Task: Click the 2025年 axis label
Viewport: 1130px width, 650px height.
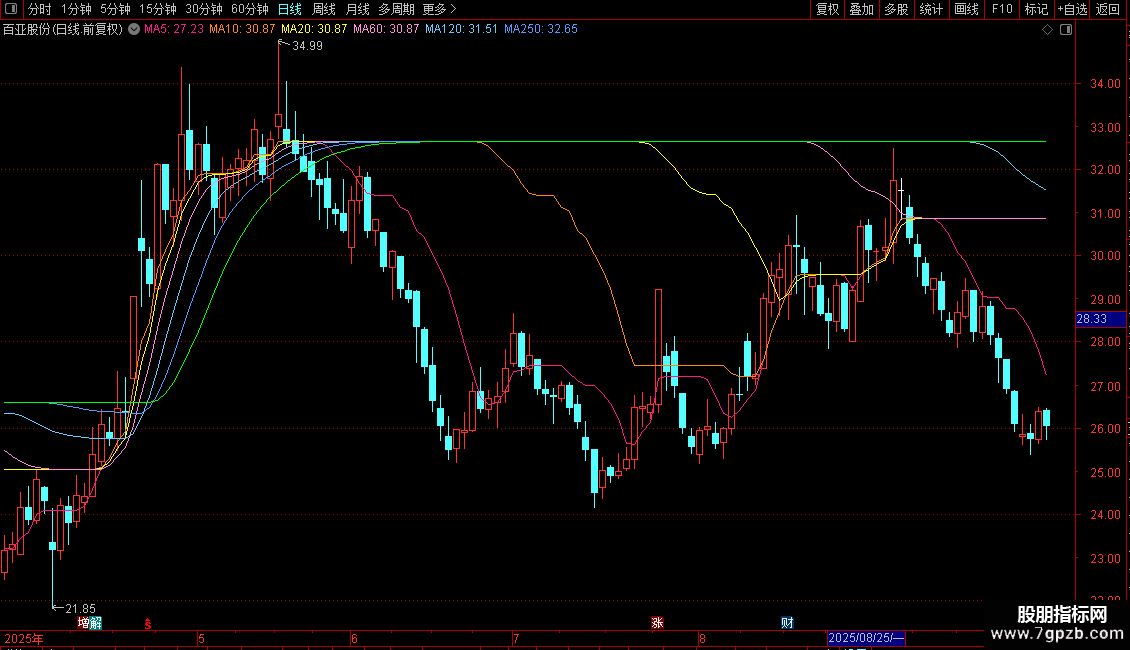Action: (x=24, y=639)
